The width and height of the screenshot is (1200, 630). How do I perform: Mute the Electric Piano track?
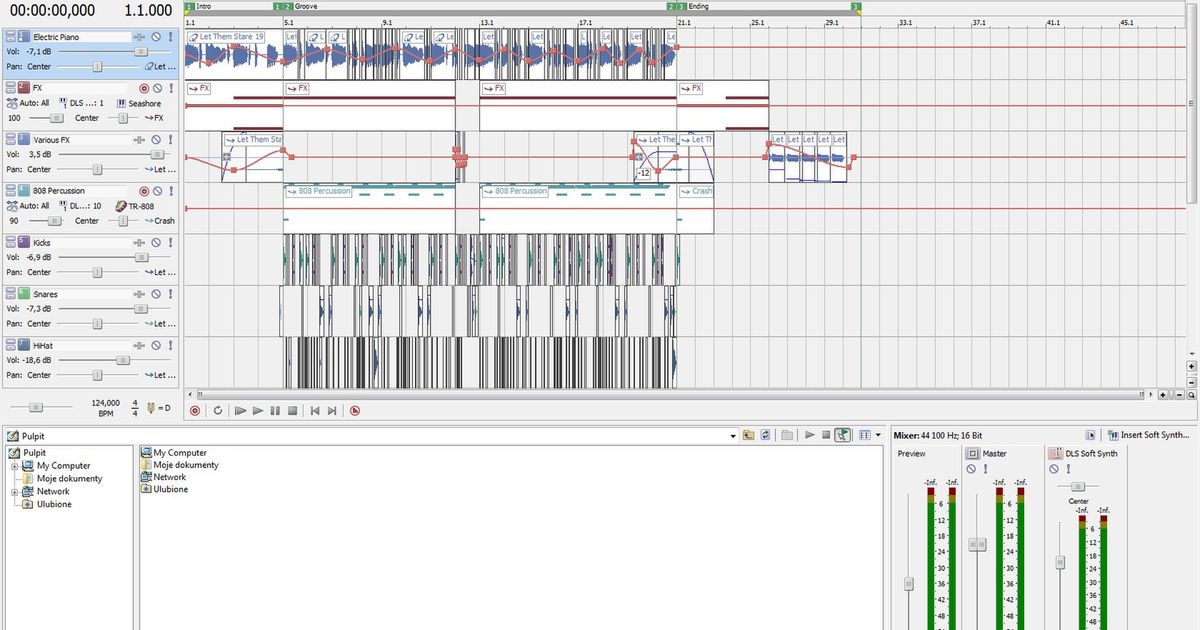[x=156, y=38]
